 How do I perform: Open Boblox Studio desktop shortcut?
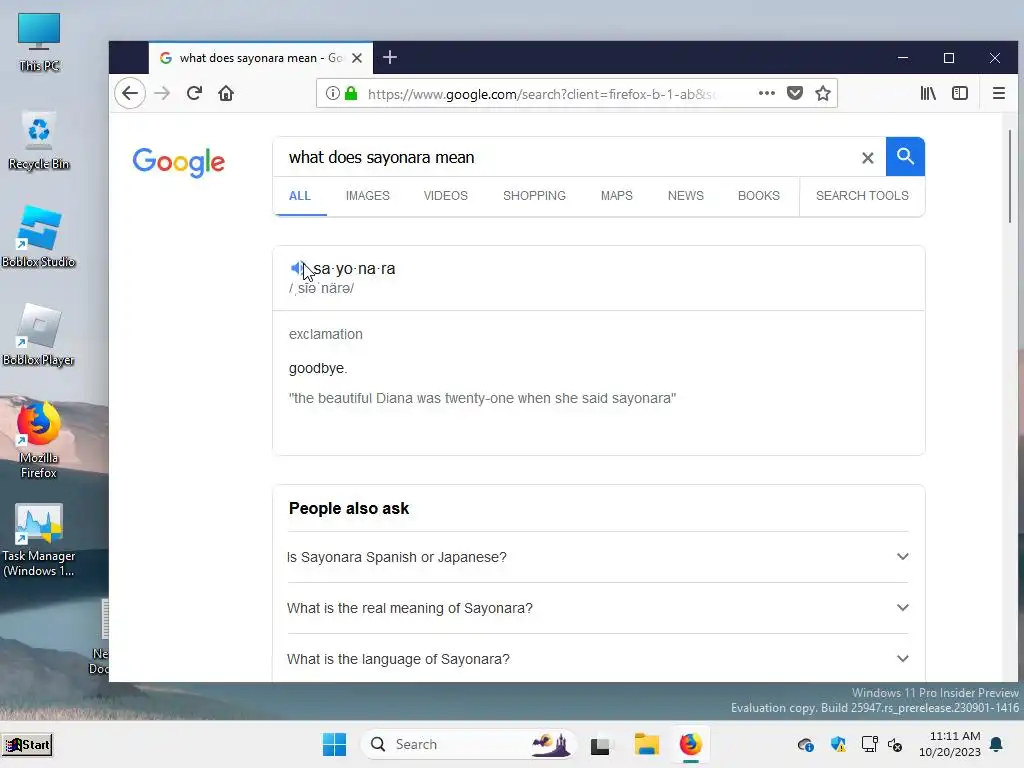click(x=39, y=237)
